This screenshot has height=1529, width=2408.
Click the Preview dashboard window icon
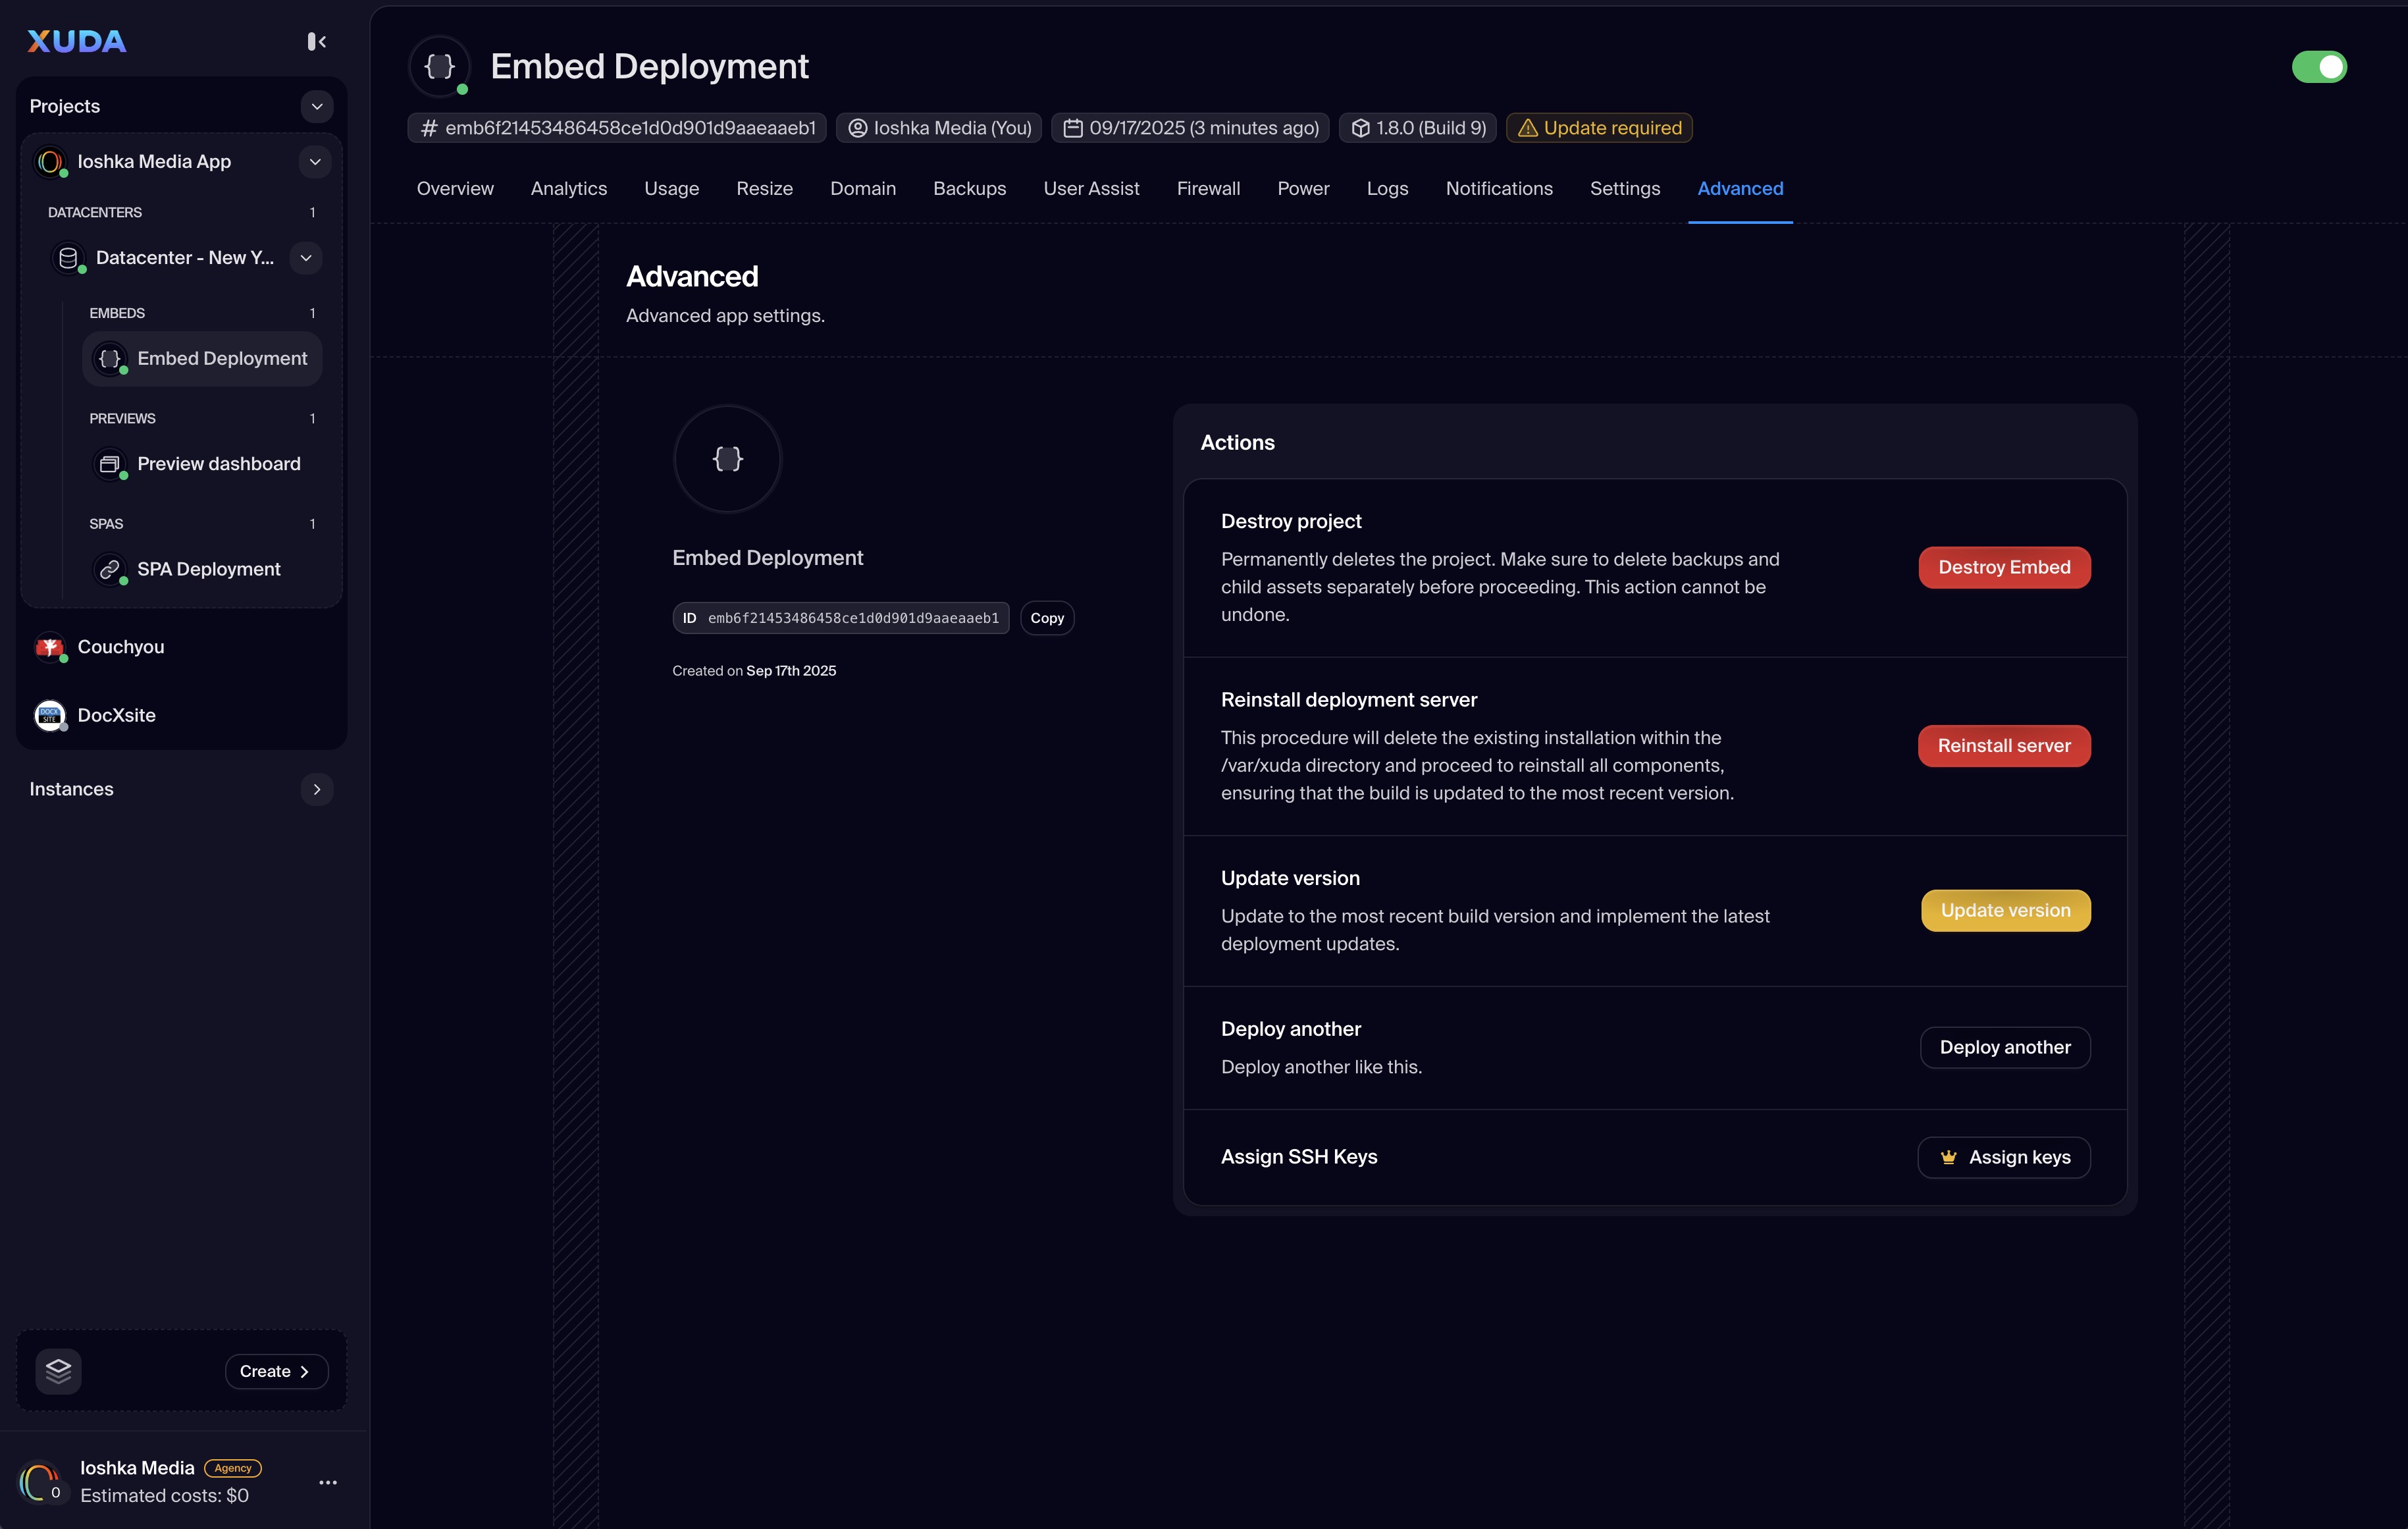tap(110, 464)
